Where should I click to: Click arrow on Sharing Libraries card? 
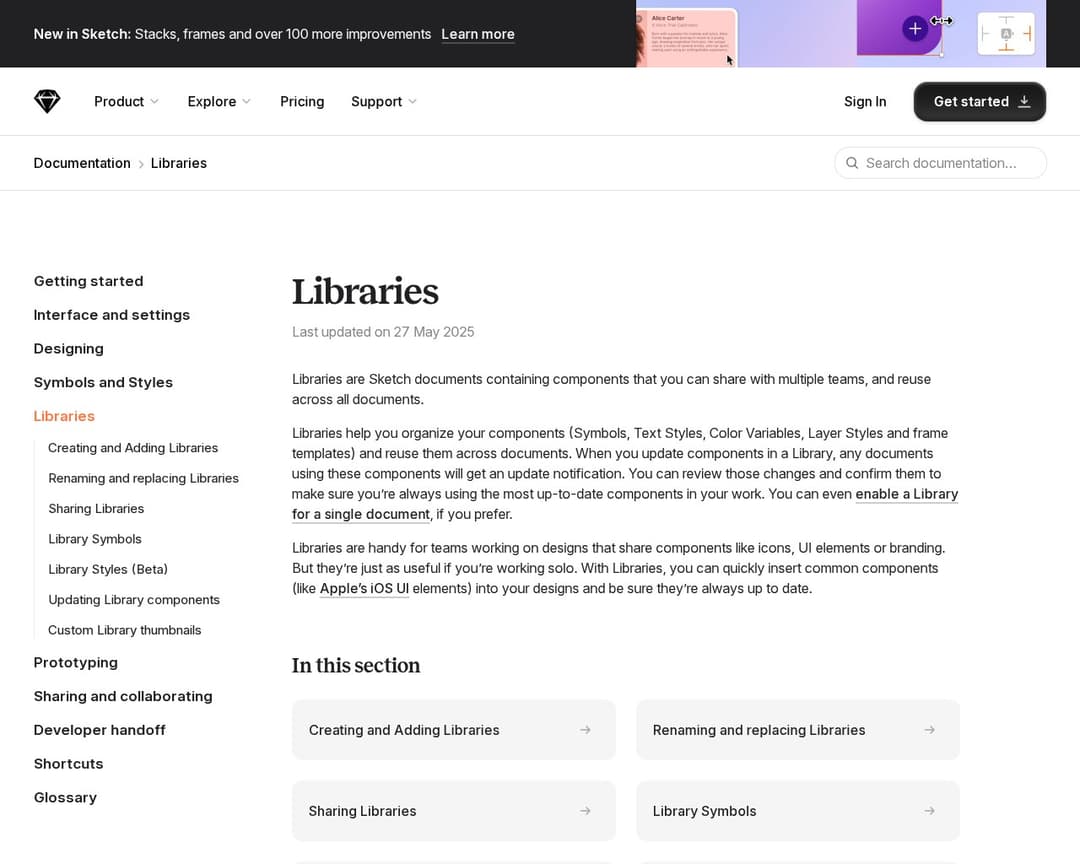tap(585, 811)
